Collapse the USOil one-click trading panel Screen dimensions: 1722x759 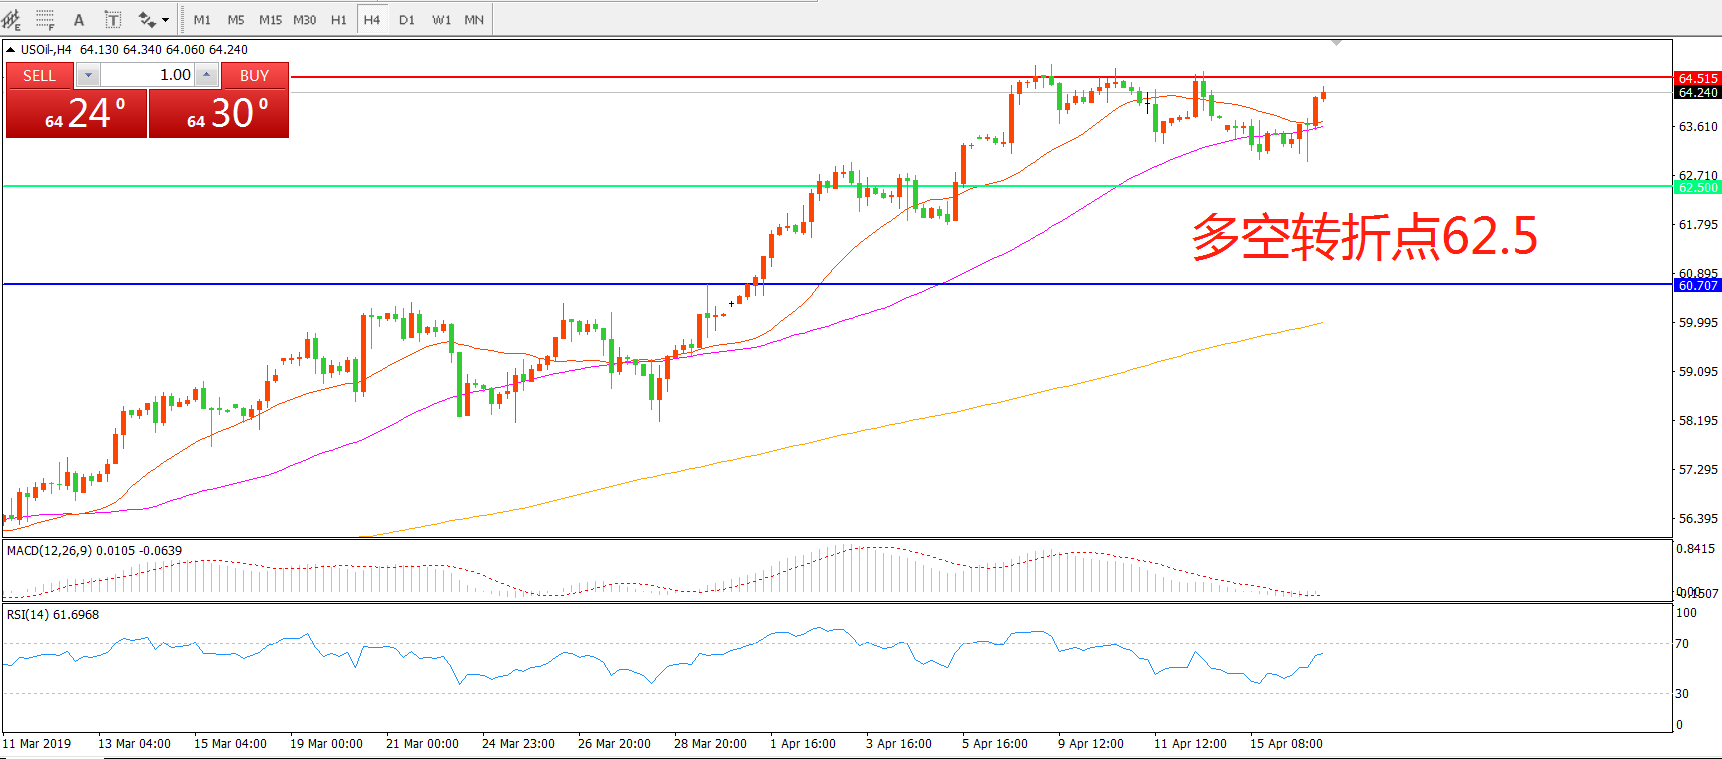pyautogui.click(x=11, y=49)
